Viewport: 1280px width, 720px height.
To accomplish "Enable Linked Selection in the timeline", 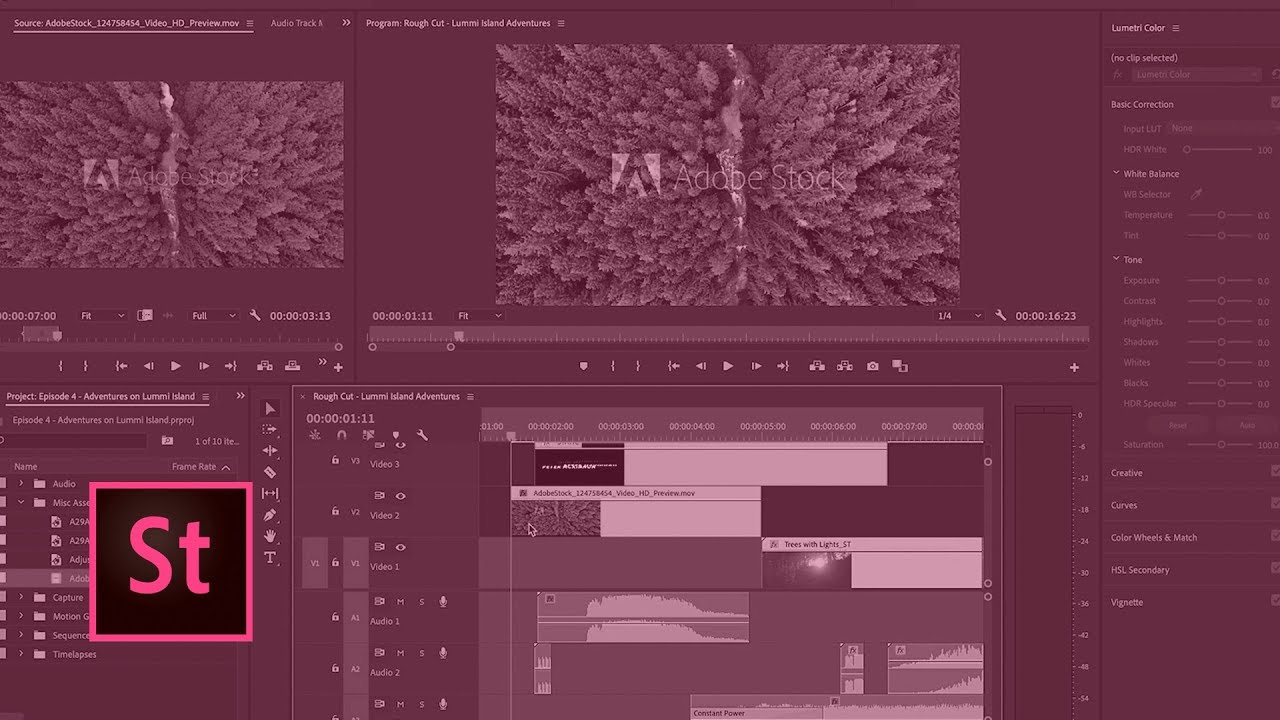I will (367, 435).
